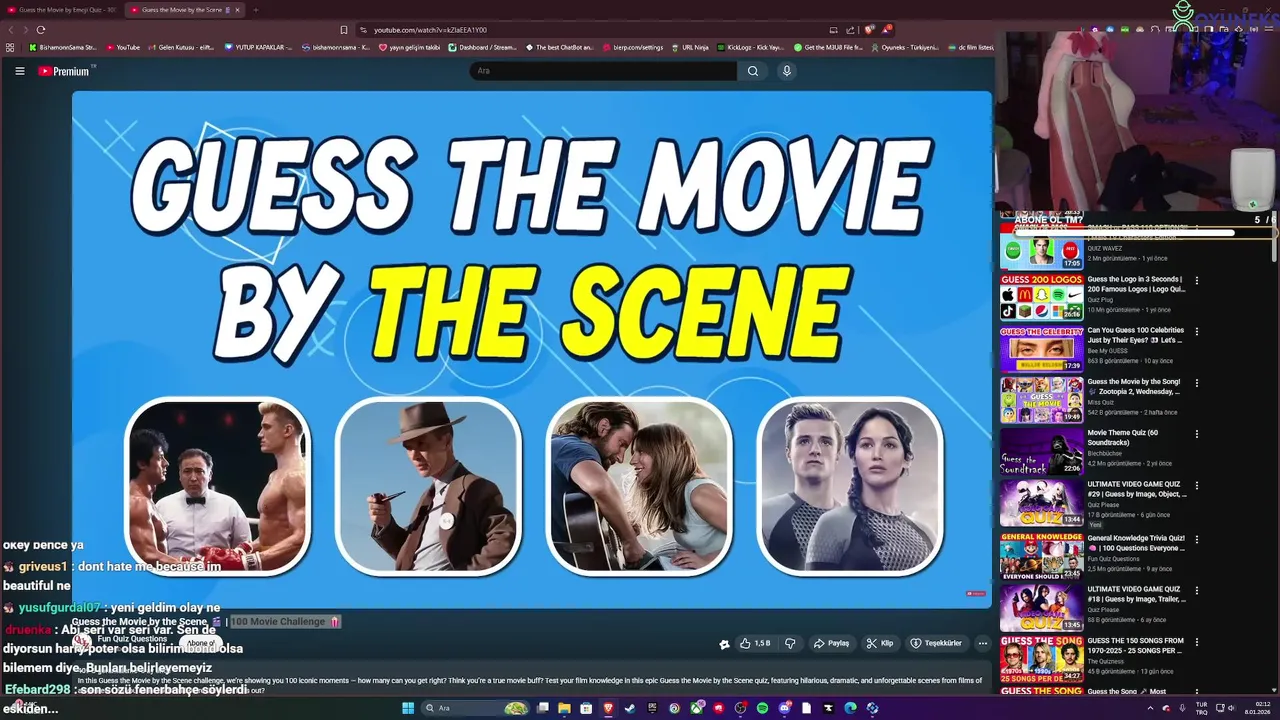This screenshot has width=1280, height=720.
Task: Open File Explorer from the taskbar
Action: (x=564, y=708)
